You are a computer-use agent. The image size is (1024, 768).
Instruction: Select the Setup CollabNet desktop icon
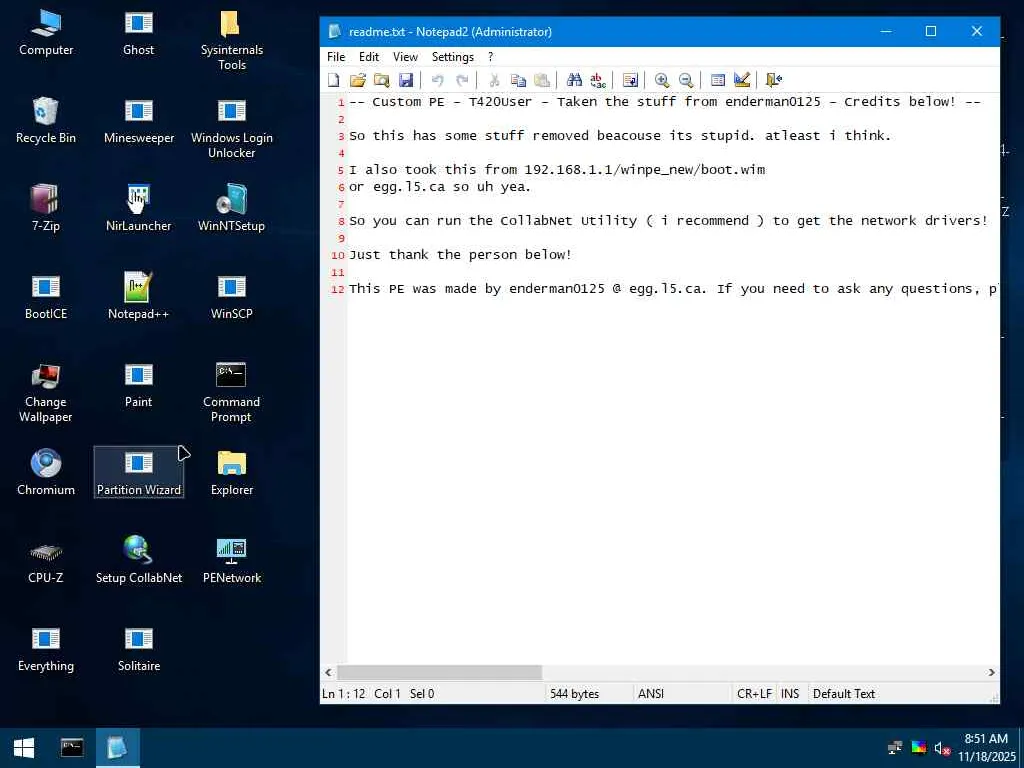pyautogui.click(x=138, y=561)
